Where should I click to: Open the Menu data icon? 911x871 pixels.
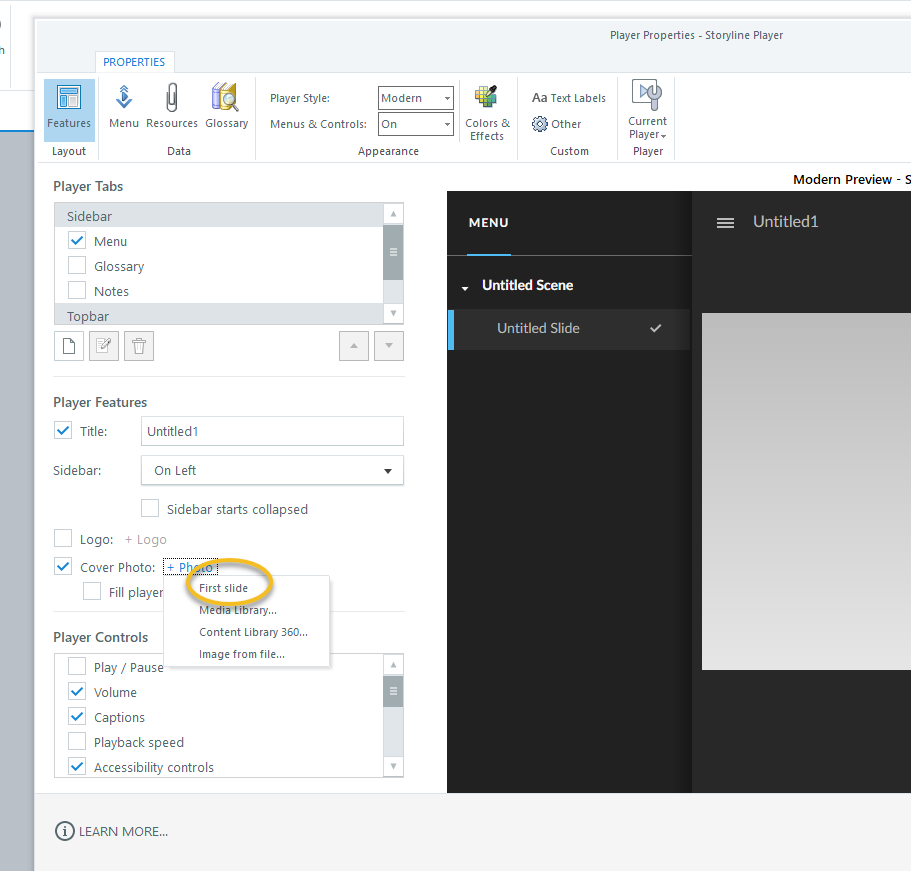(x=124, y=108)
